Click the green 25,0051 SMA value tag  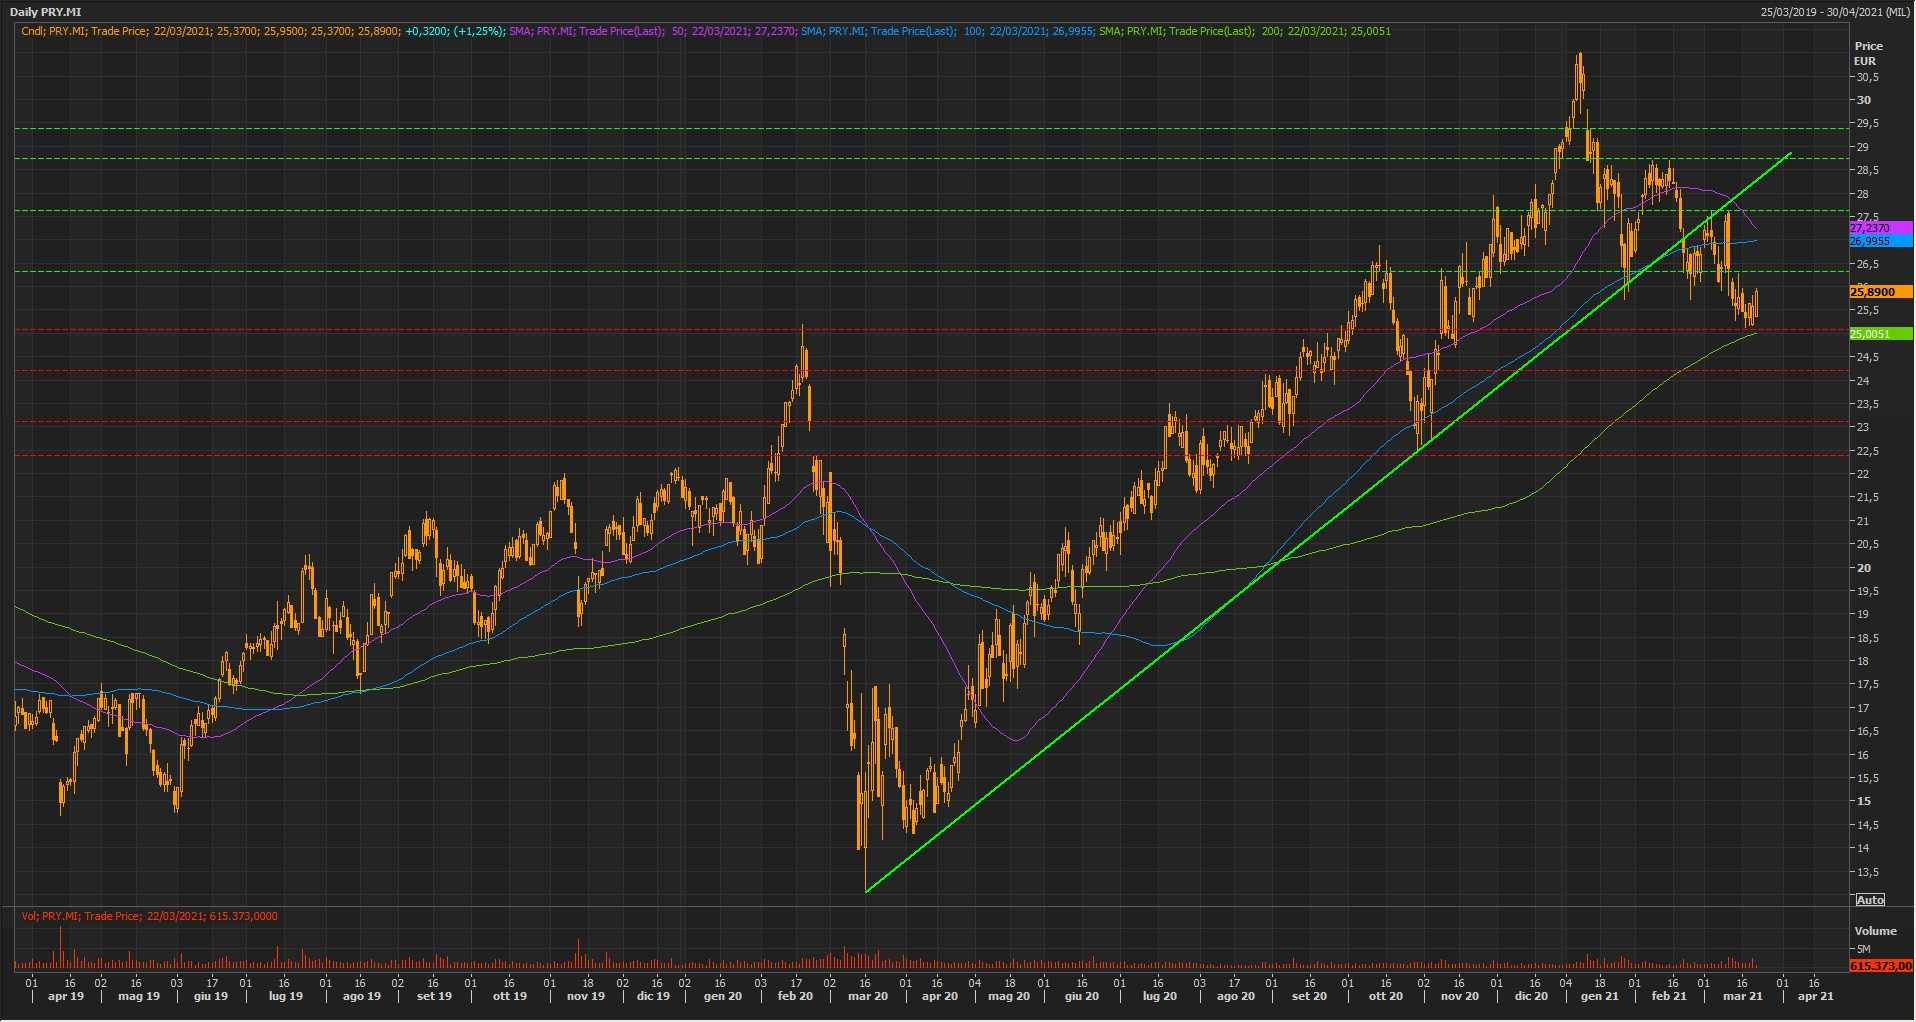pyautogui.click(x=1879, y=334)
